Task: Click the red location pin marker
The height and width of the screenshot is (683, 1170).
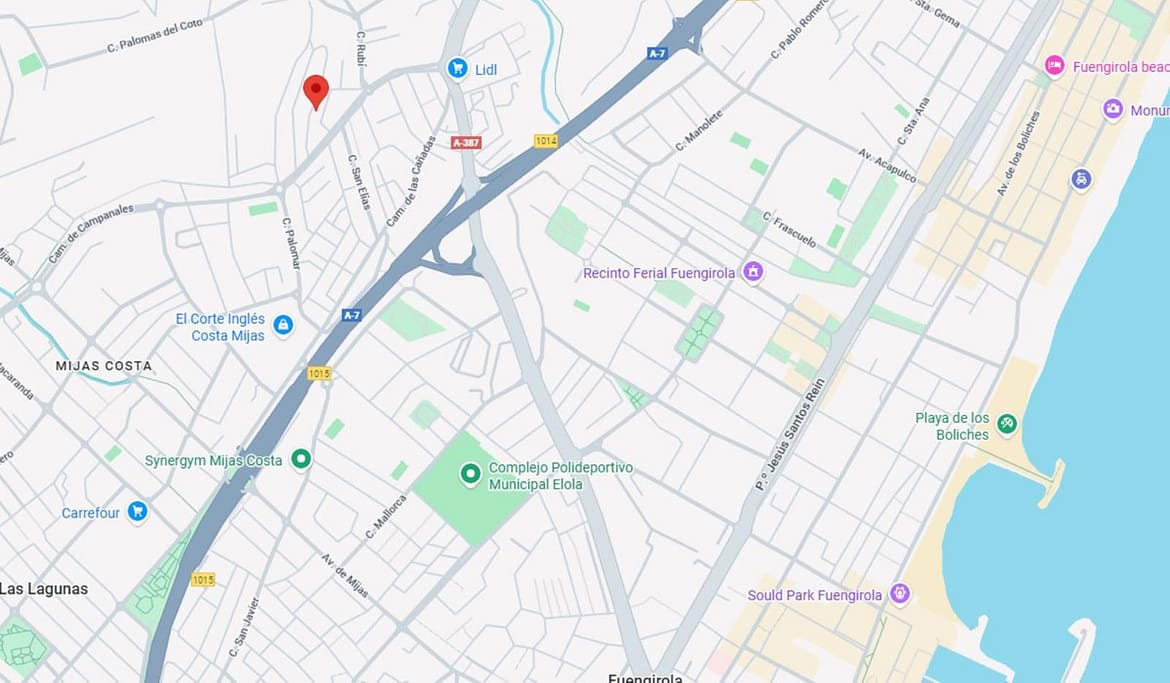Action: pos(316,92)
